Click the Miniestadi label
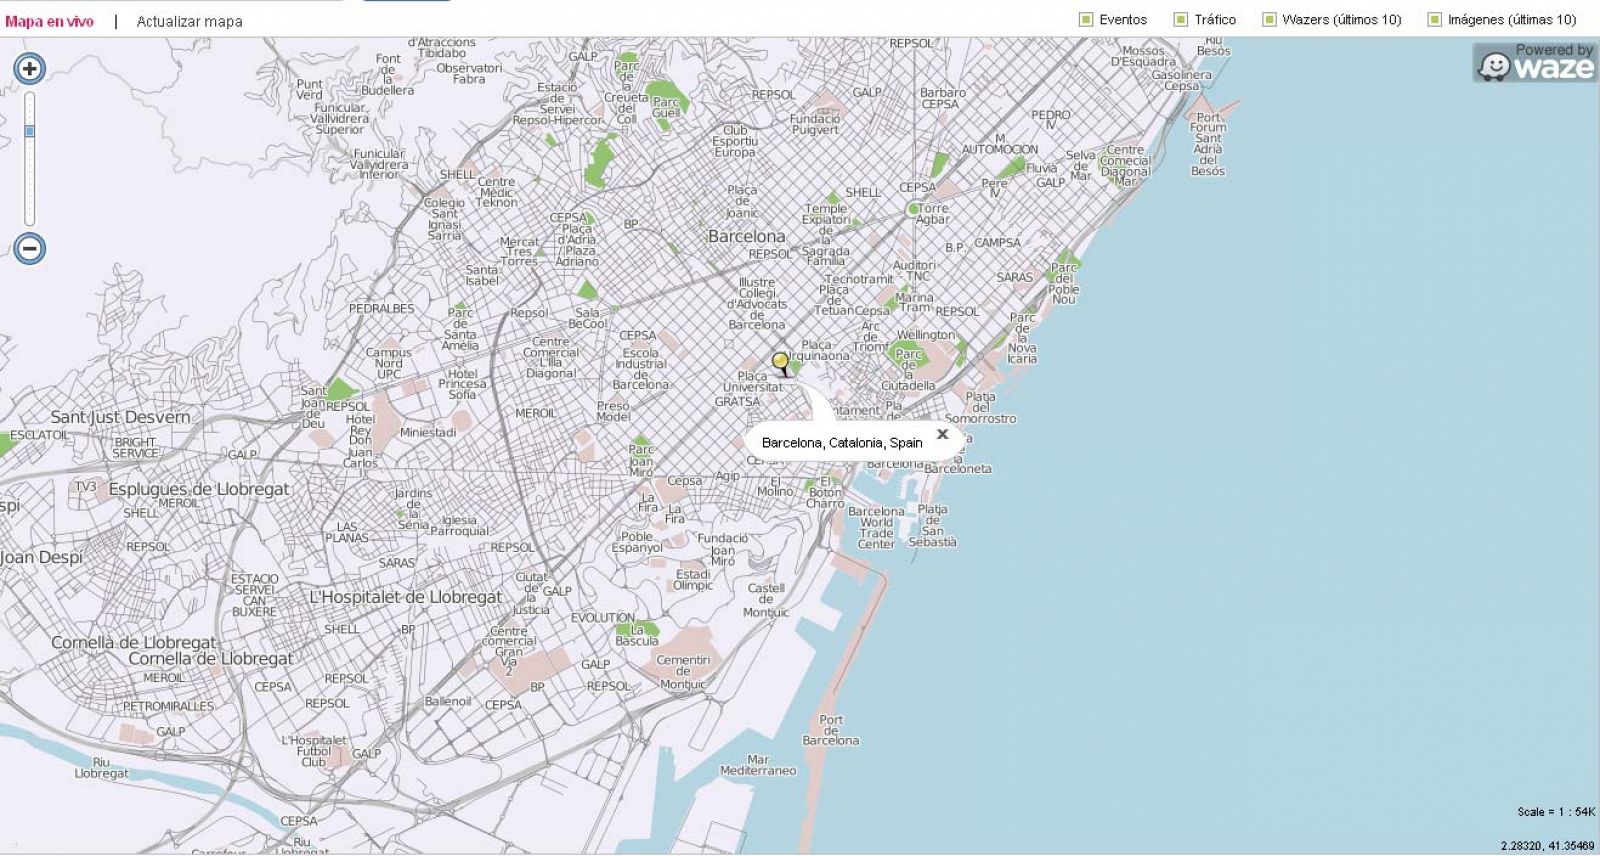 point(428,433)
